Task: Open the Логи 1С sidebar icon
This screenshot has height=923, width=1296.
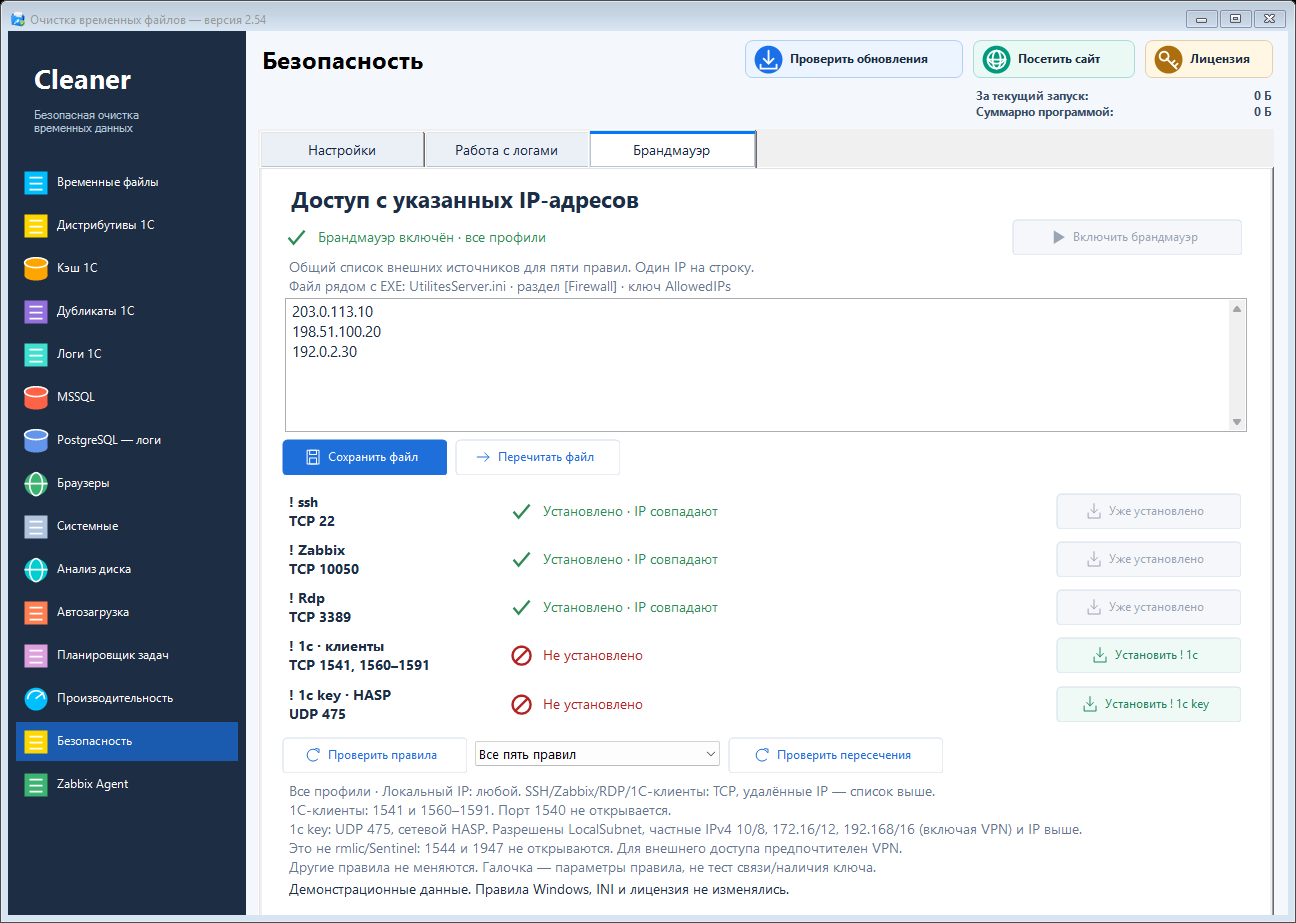Action: [x=36, y=355]
